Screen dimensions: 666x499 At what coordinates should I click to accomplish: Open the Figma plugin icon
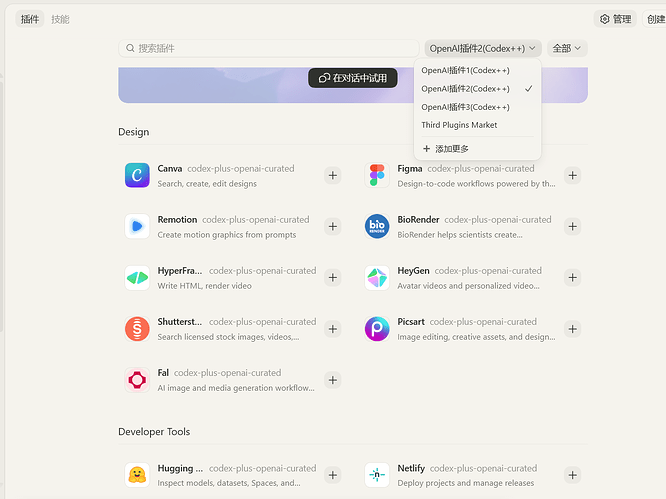point(377,175)
